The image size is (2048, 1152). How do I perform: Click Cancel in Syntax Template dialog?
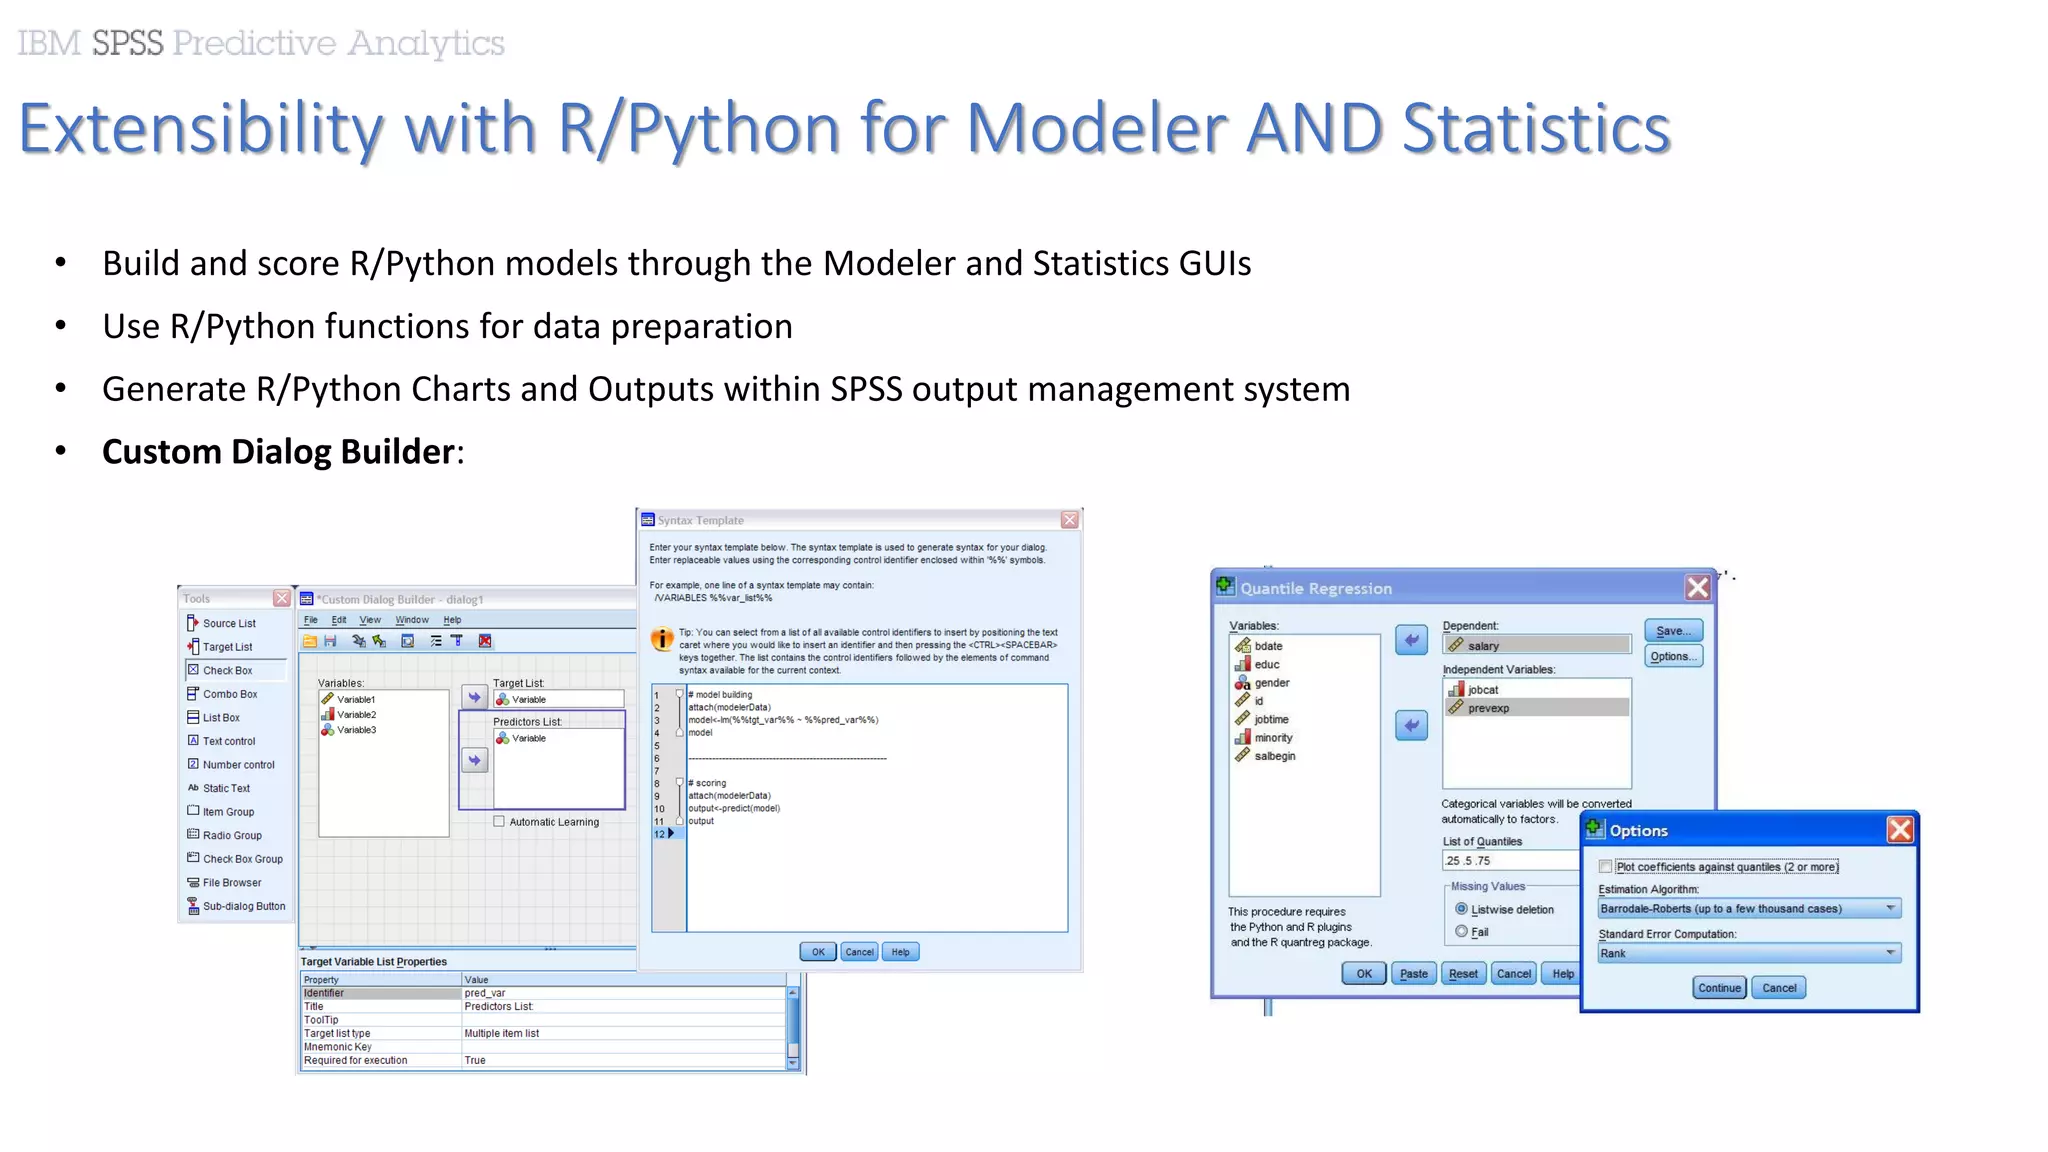pyautogui.click(x=859, y=952)
